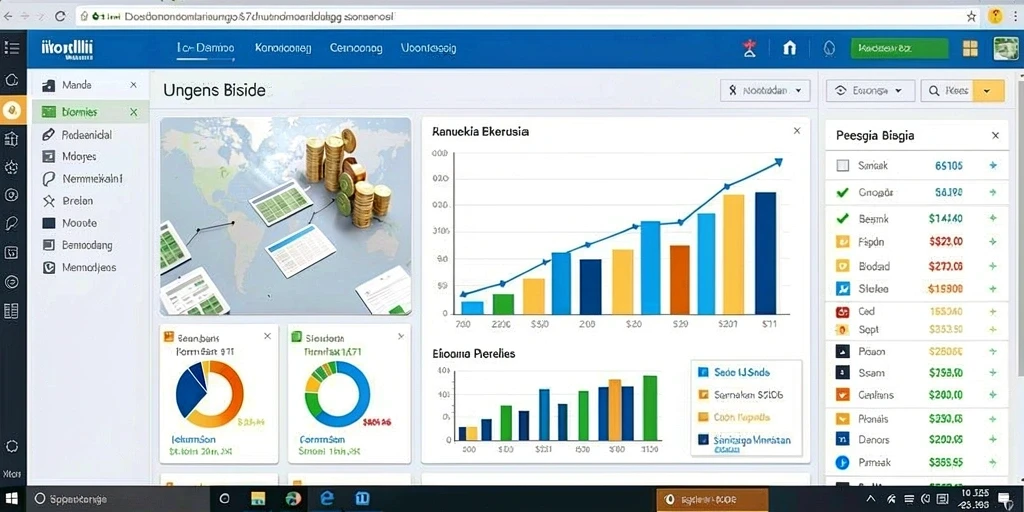The width and height of the screenshot is (1024, 512).
Task: Open the hamburger menu icon at top-left
Action: (x=12, y=48)
